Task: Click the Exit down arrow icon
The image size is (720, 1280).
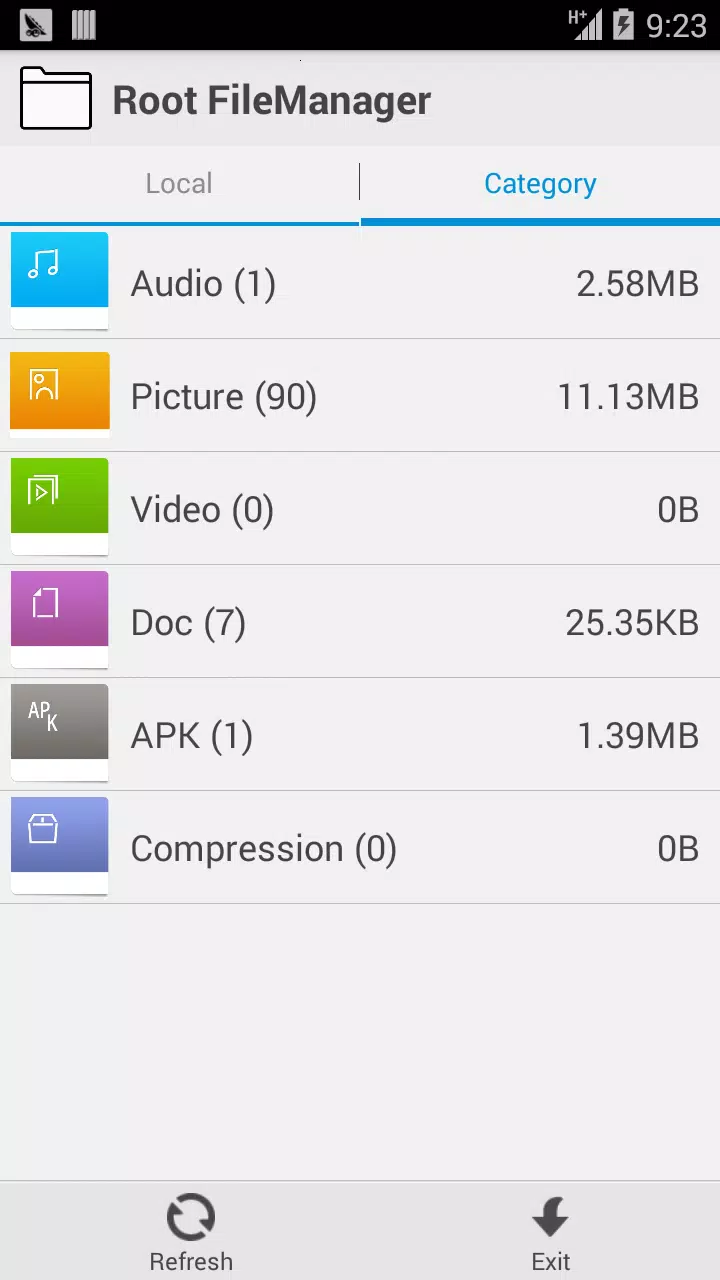Action: coord(550,1218)
